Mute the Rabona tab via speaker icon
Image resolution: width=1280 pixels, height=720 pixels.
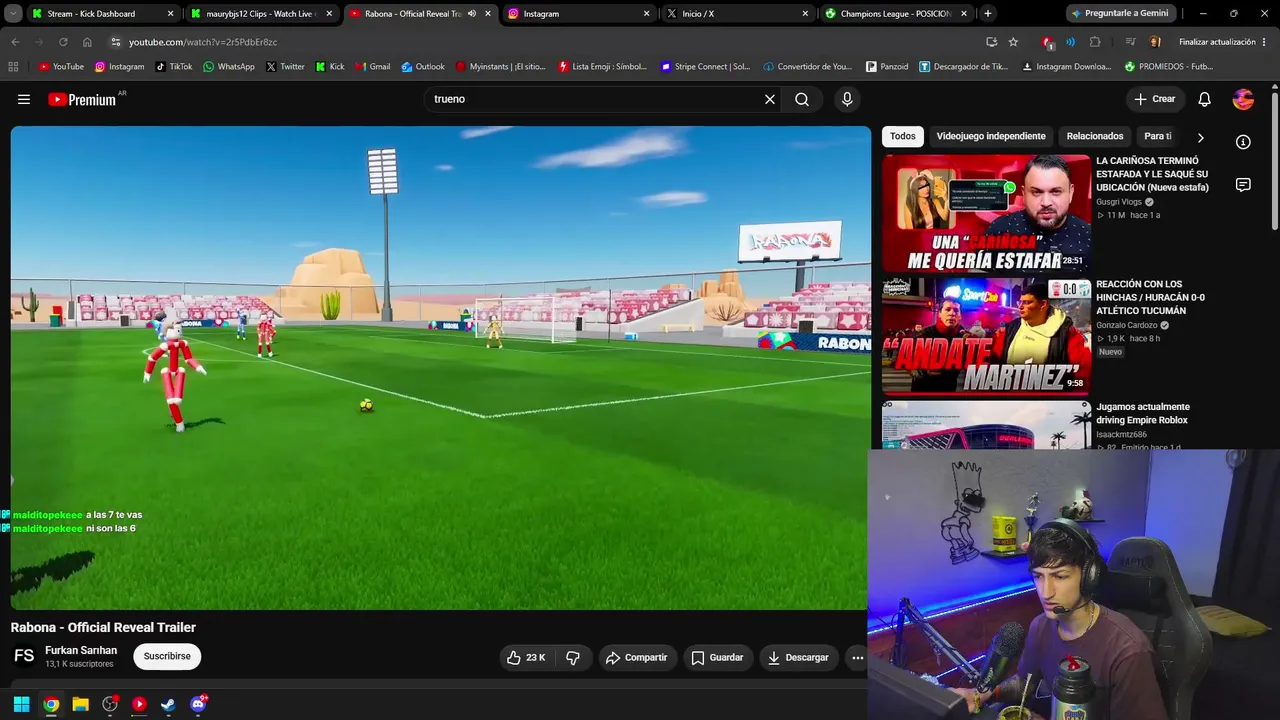[472, 14]
